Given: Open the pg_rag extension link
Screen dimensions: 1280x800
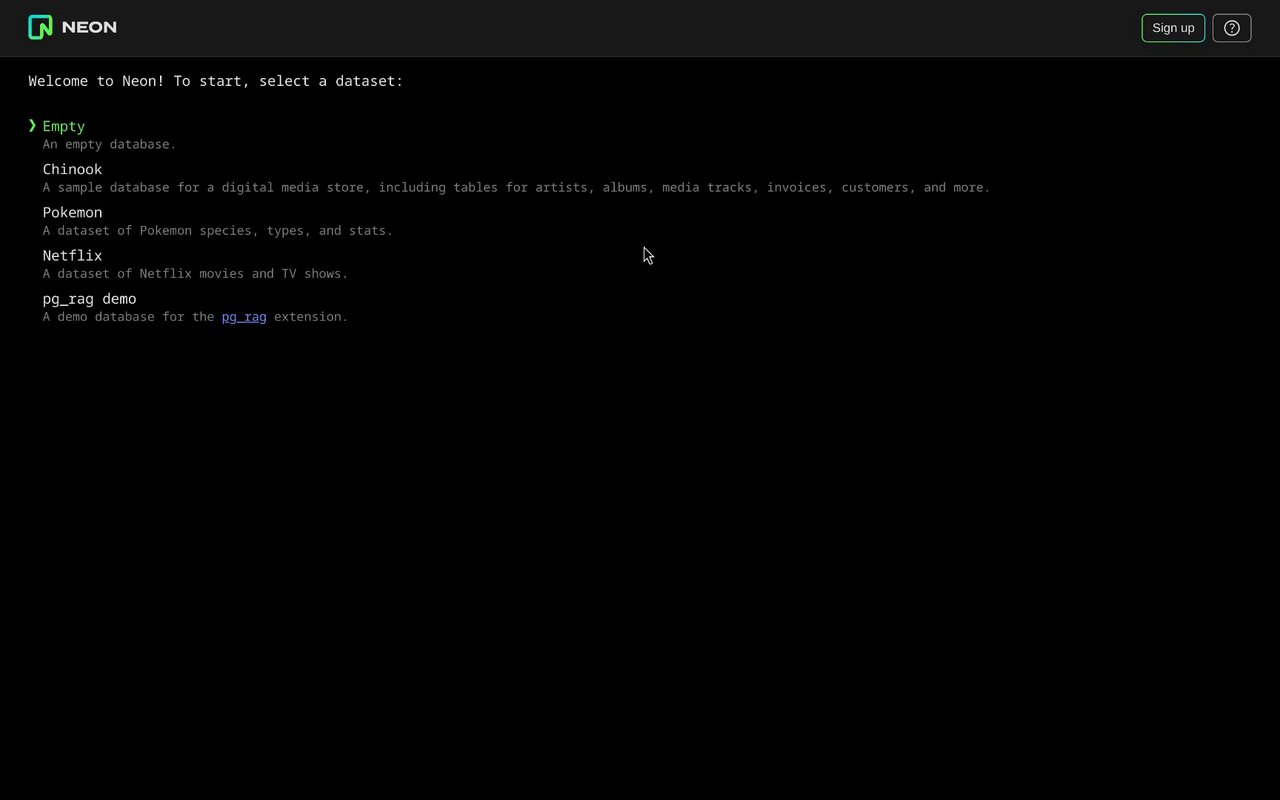Looking at the screenshot, I should [x=244, y=317].
